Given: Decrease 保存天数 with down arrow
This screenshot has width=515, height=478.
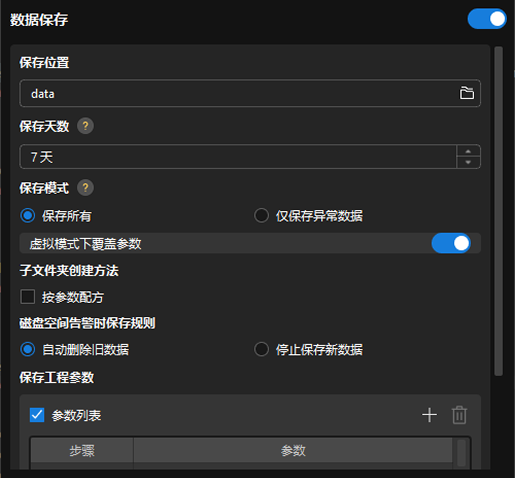Looking at the screenshot, I should coord(468,162).
